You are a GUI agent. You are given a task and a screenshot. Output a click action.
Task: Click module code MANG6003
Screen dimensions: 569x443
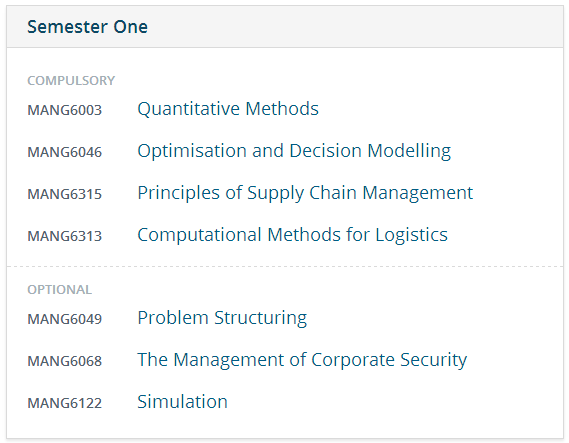(x=65, y=110)
